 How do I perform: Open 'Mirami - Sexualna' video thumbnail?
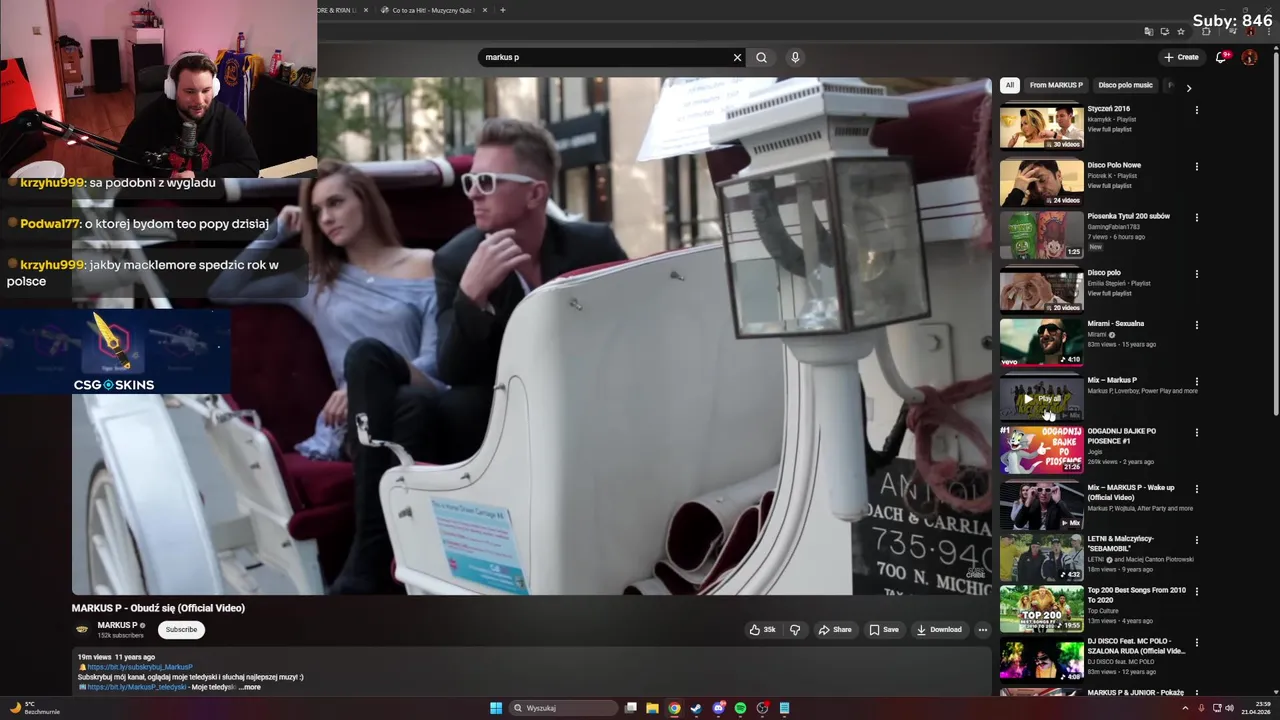[x=1041, y=342]
